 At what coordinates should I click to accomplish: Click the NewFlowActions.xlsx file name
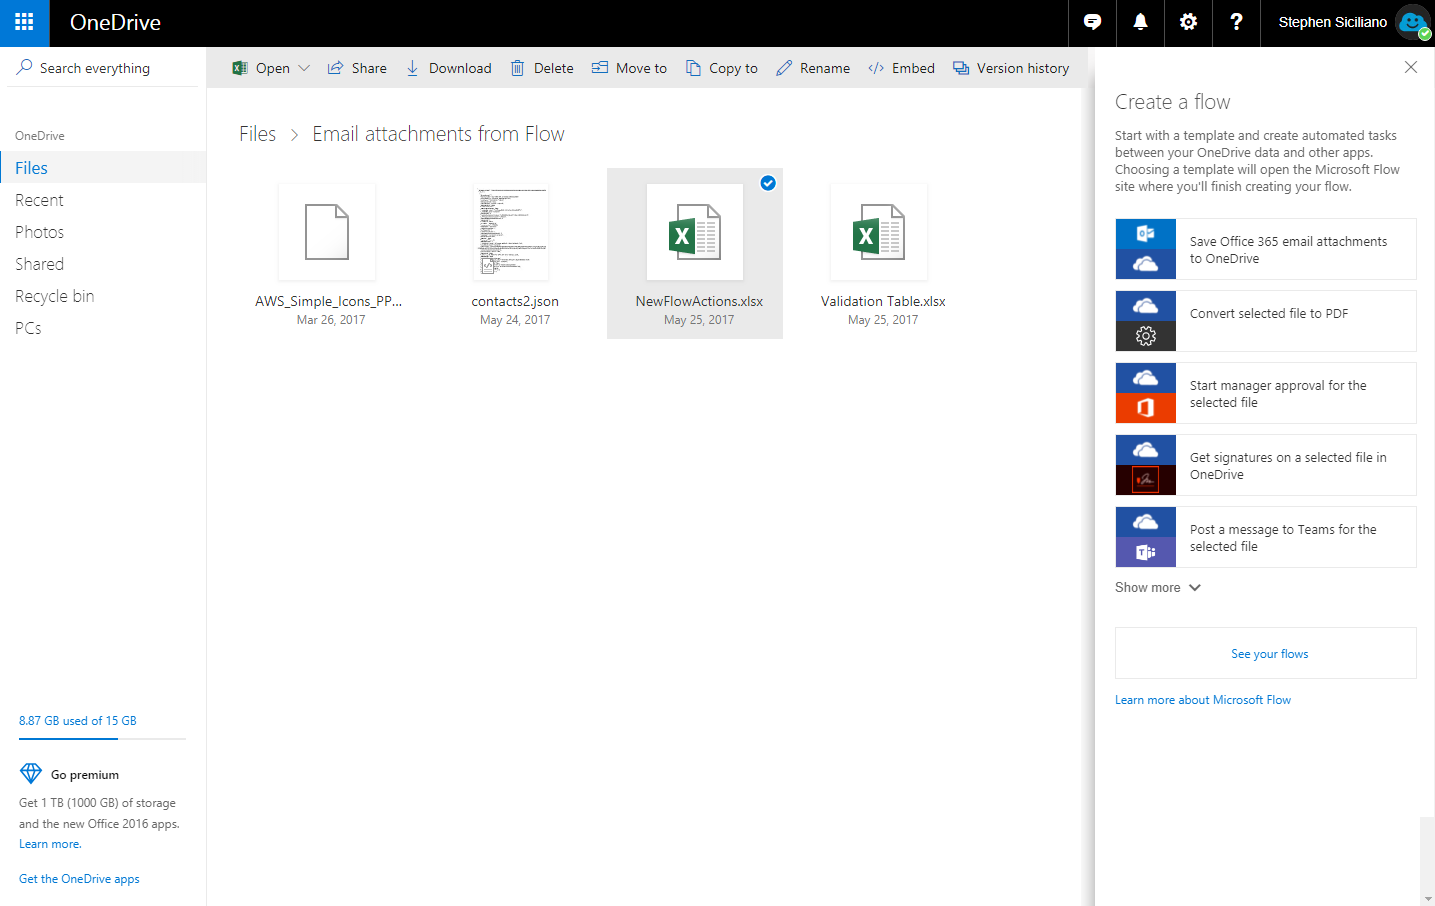(x=699, y=301)
